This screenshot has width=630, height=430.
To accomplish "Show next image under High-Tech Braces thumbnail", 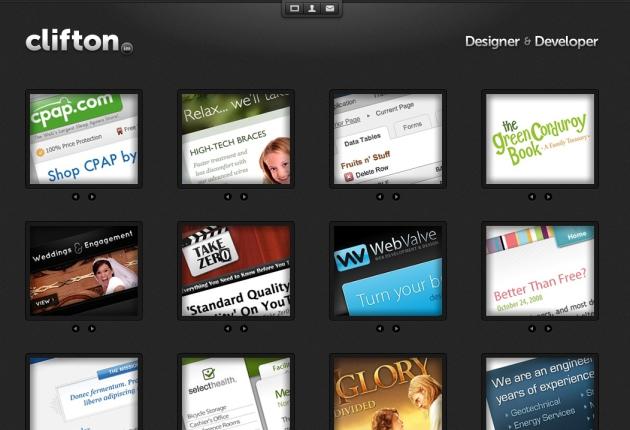I will point(244,197).
